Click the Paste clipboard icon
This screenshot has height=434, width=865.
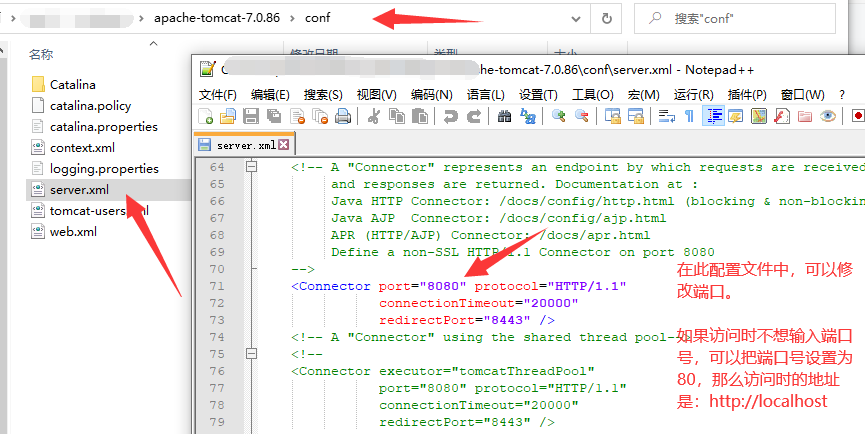pos(420,116)
